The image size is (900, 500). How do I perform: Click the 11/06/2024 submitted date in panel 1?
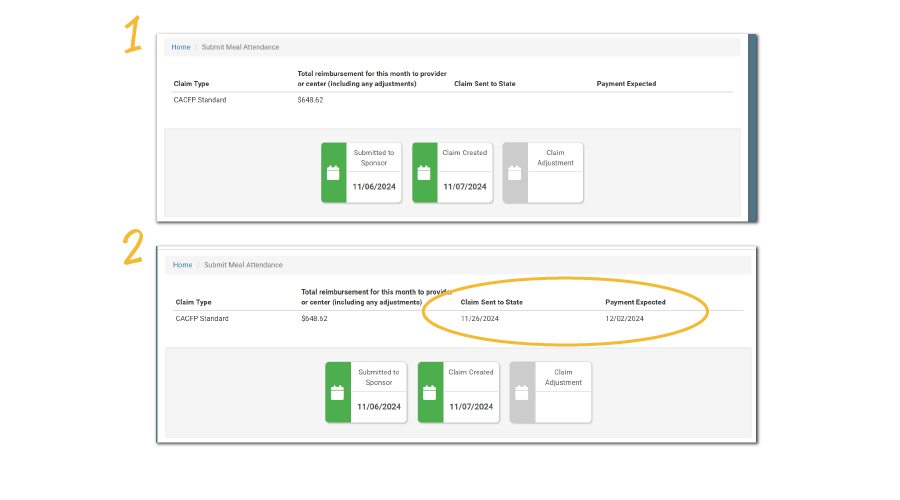pos(373,187)
